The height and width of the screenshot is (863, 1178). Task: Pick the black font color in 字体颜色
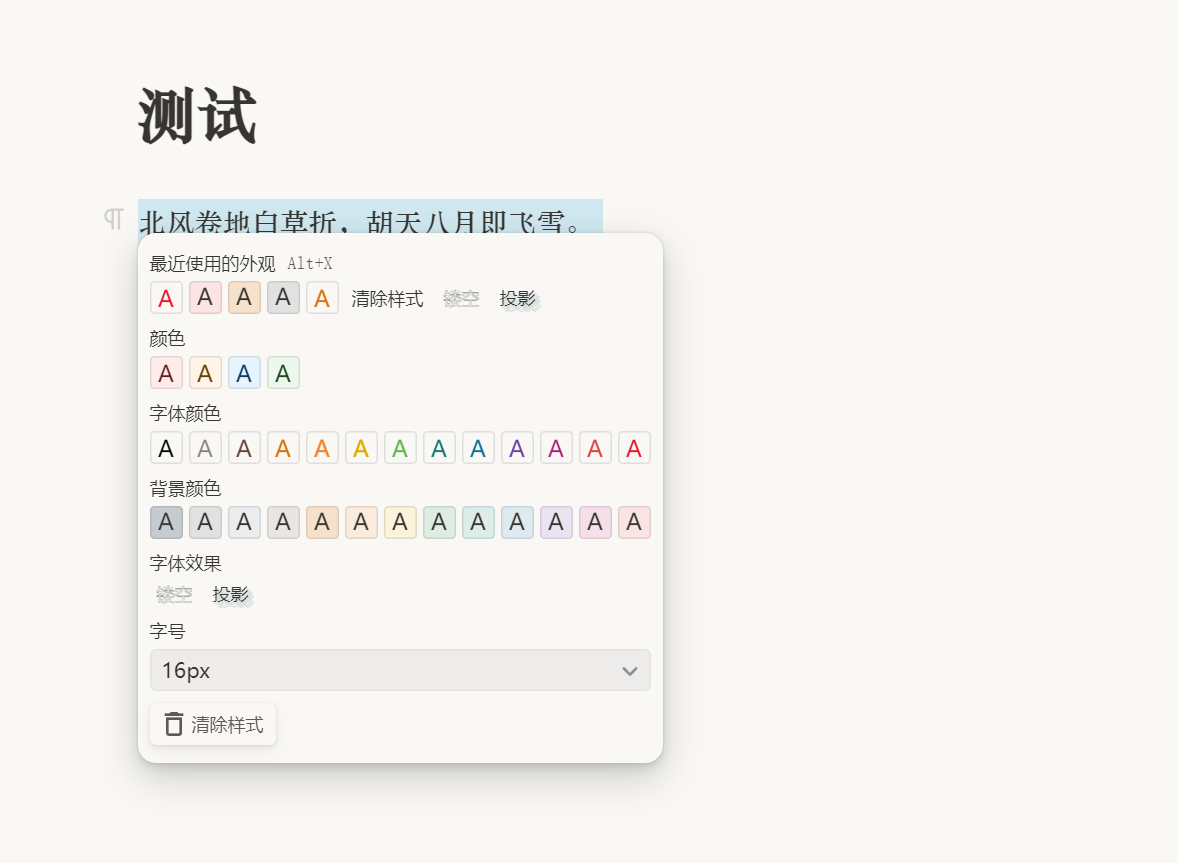point(166,448)
